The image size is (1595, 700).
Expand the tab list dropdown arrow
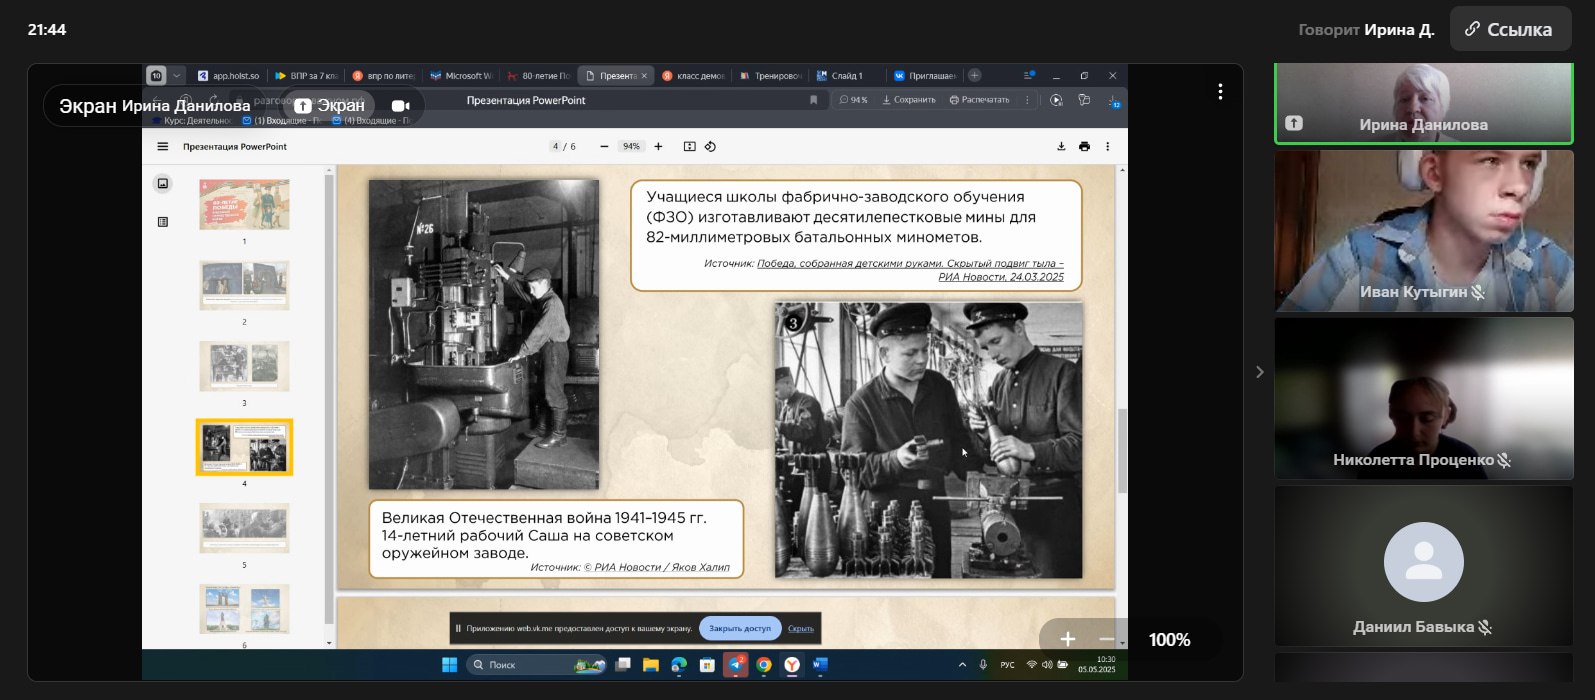pos(177,75)
